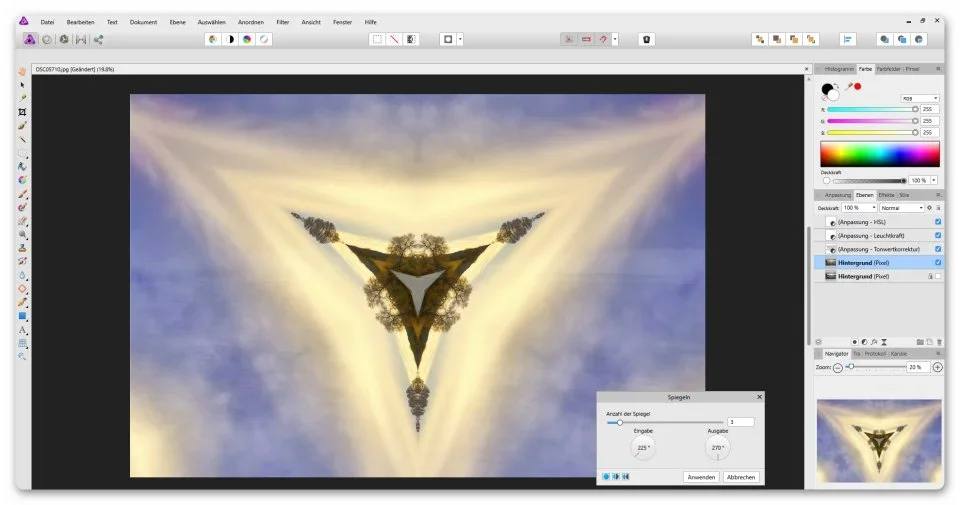Click the rainbow color spectrum bar
The image size is (960, 505).
(880, 154)
